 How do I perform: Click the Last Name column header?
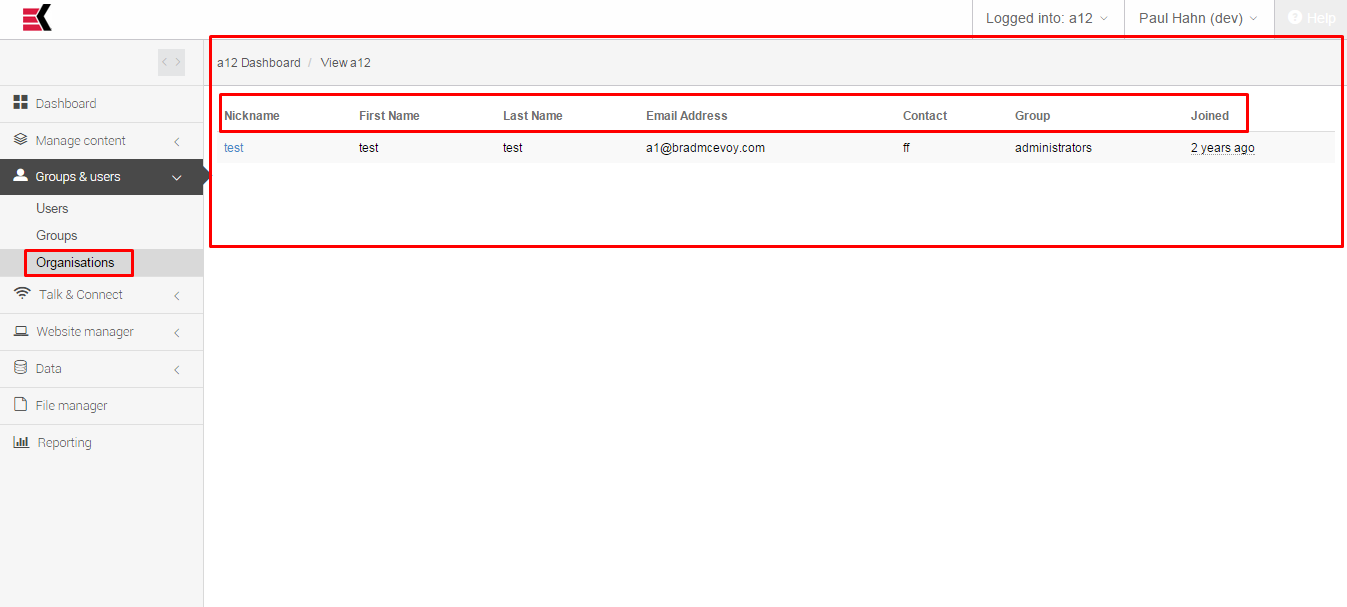point(533,115)
